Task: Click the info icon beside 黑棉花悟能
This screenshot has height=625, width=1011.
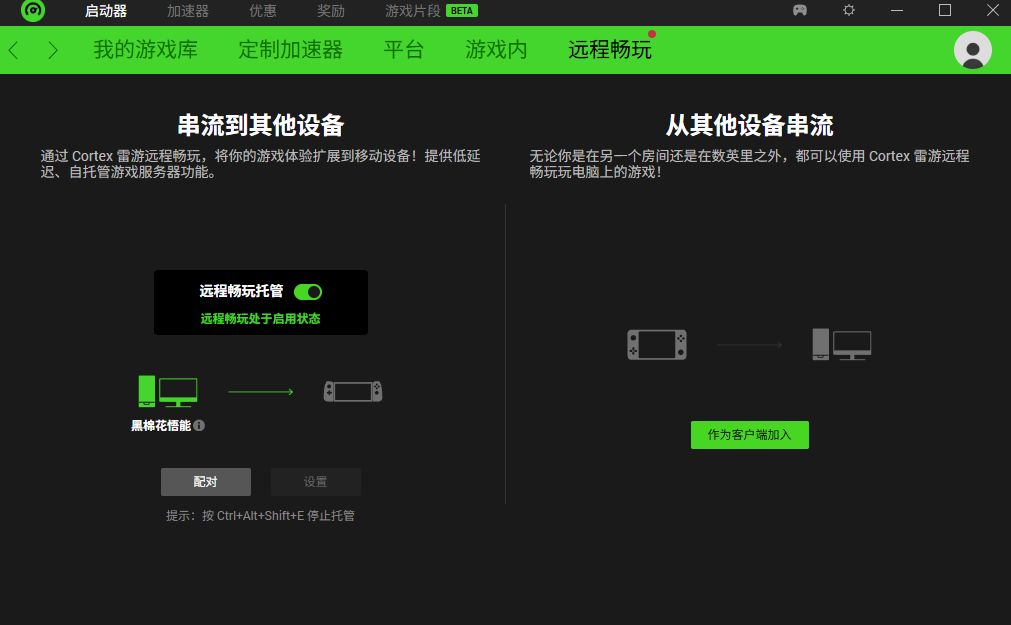Action: pos(199,426)
